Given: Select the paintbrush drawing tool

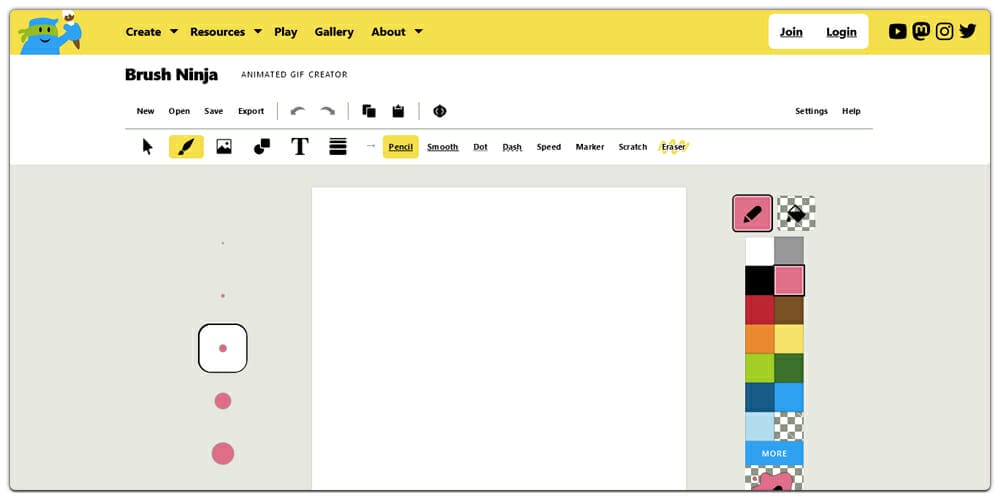Looking at the screenshot, I should (x=186, y=147).
